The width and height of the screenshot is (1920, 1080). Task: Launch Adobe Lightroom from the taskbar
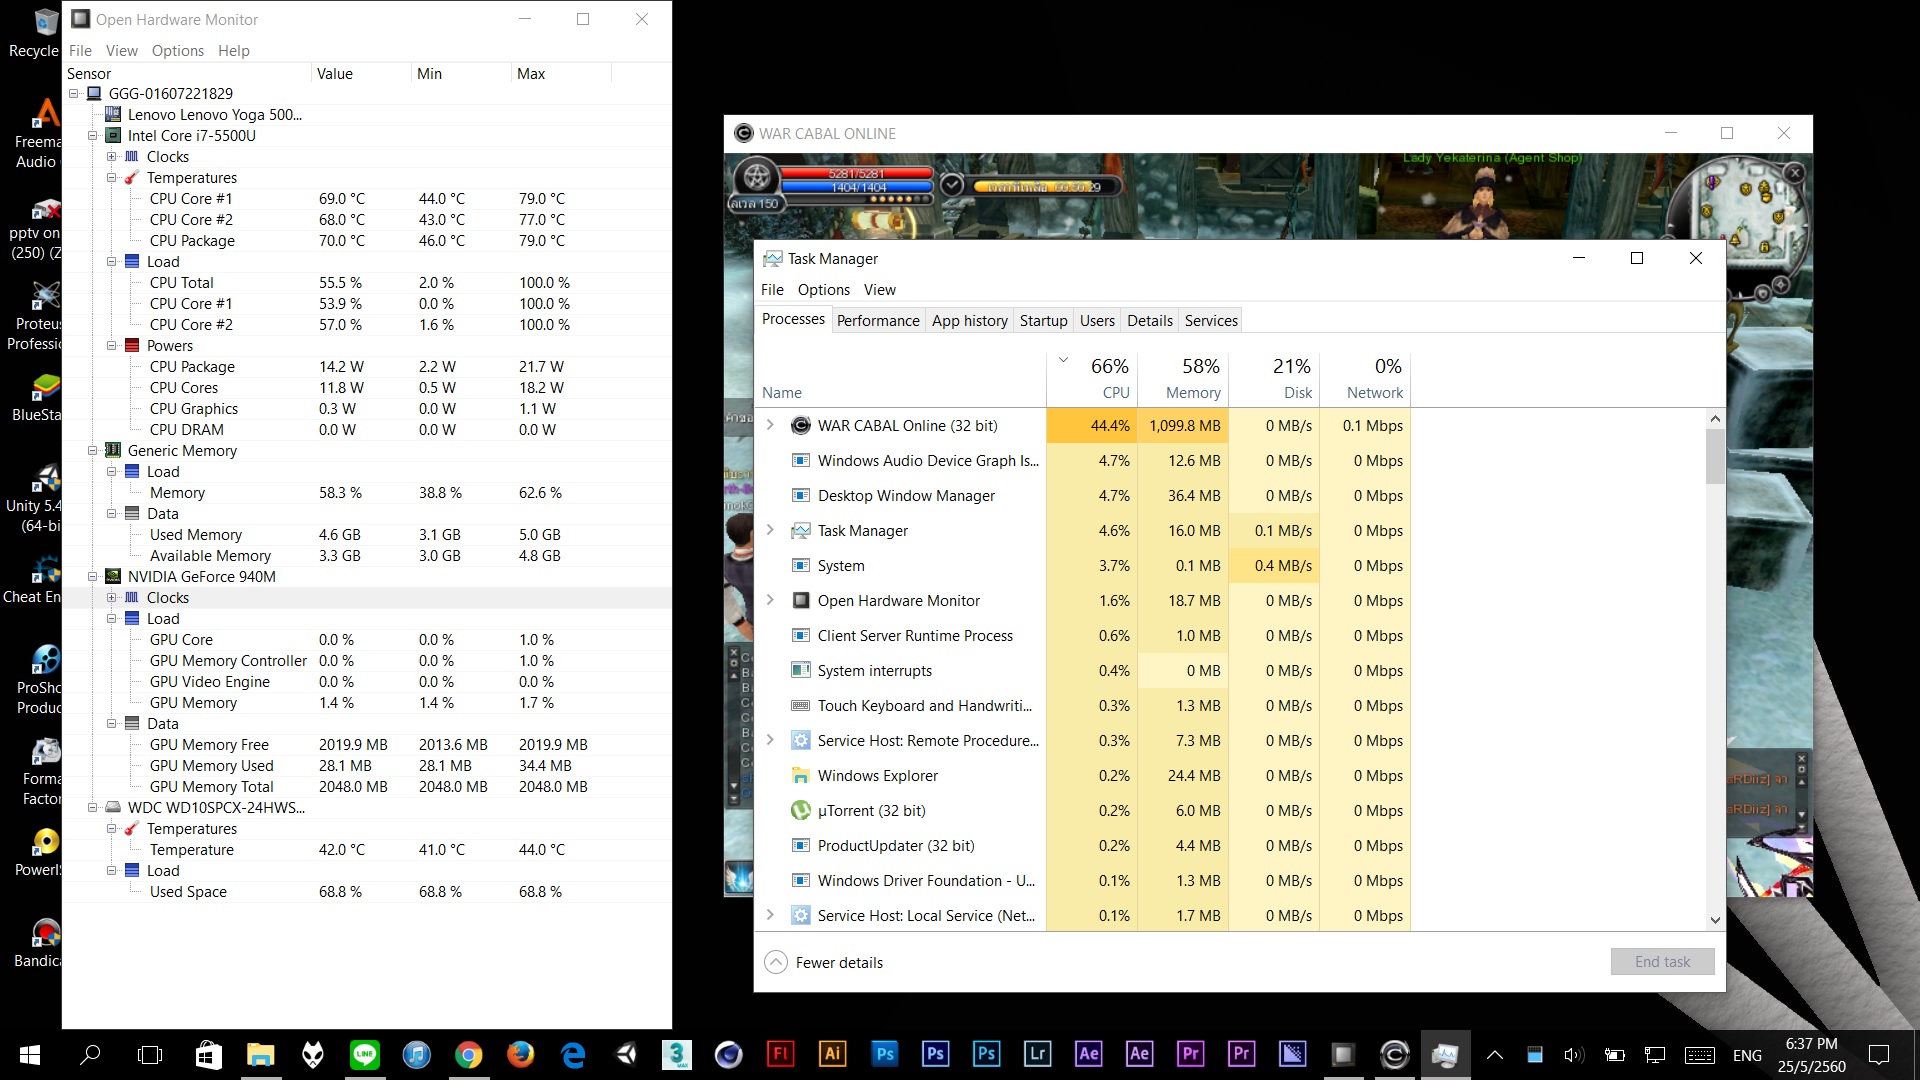point(1037,1054)
